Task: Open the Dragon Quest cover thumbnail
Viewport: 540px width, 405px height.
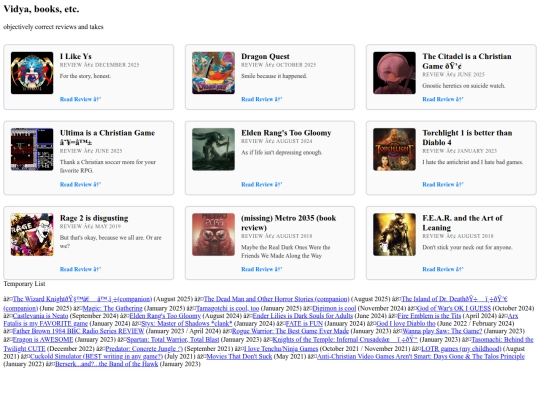Action: [213, 73]
